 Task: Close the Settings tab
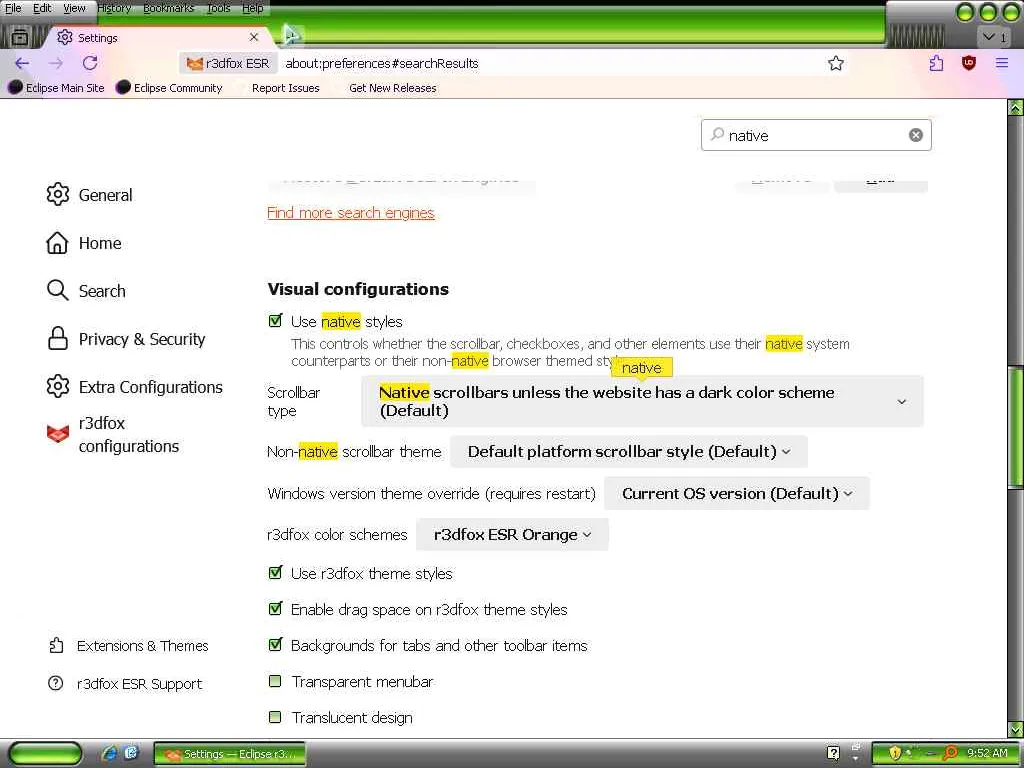pos(254,37)
